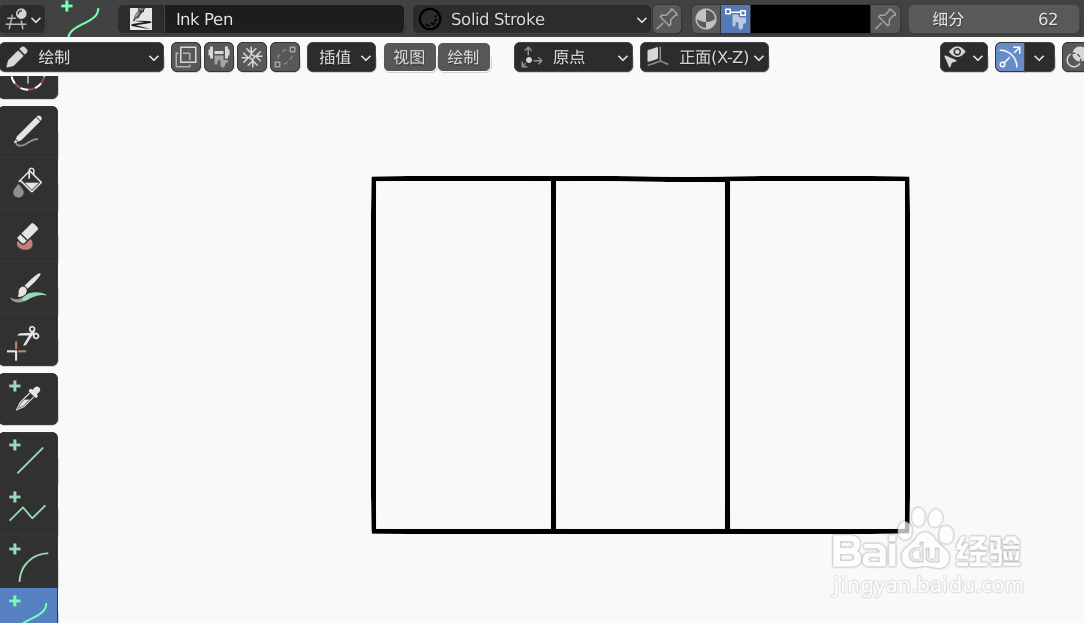Switch to vertex color mode icon
This screenshot has height=623, width=1084.
coord(736,19)
